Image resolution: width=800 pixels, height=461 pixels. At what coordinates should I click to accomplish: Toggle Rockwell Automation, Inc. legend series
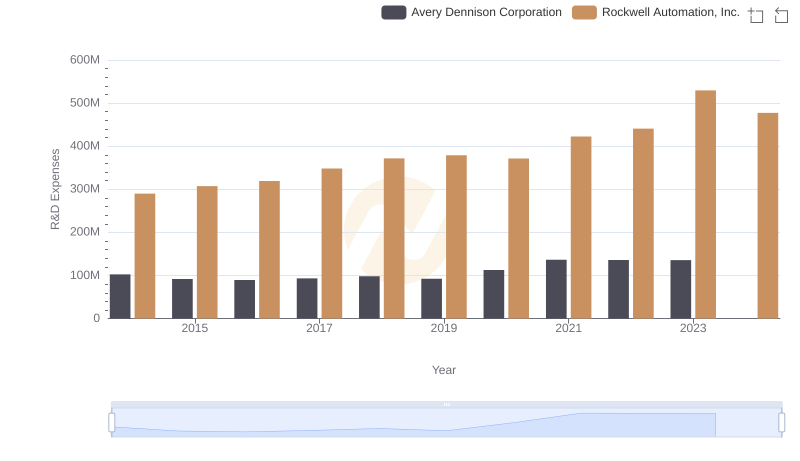click(656, 12)
